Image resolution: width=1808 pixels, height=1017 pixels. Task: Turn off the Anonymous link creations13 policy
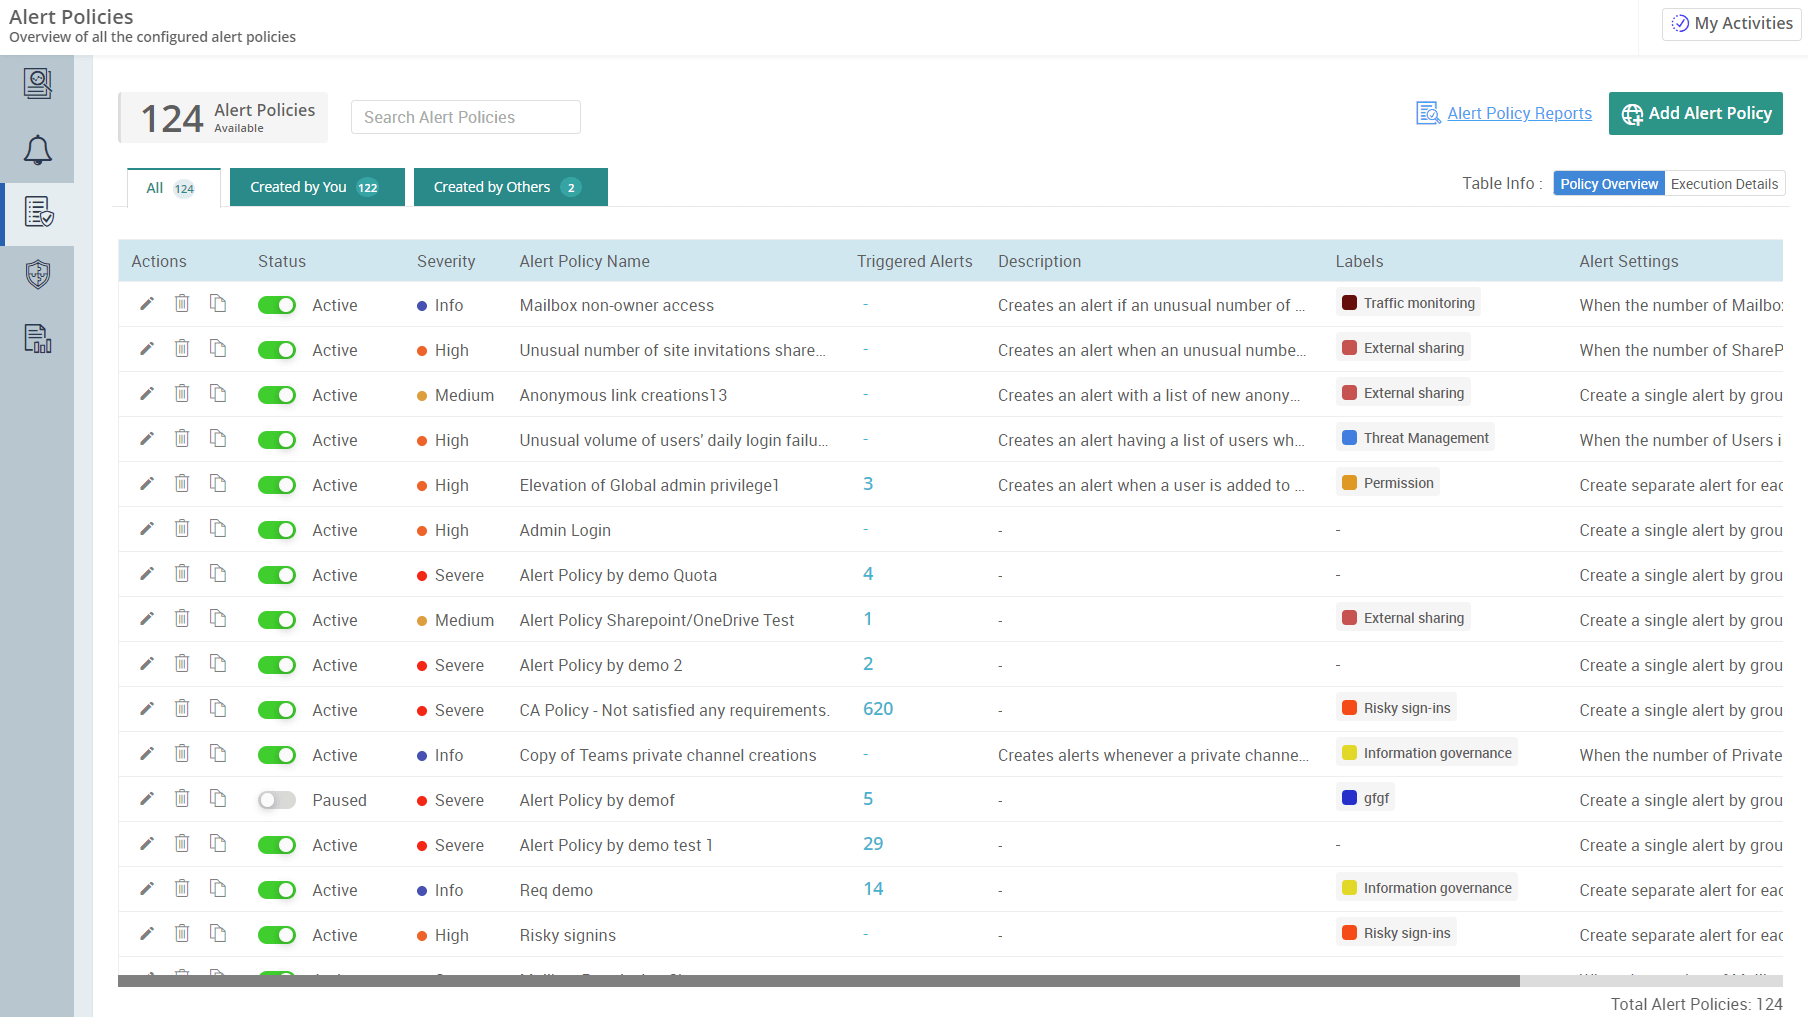point(276,394)
